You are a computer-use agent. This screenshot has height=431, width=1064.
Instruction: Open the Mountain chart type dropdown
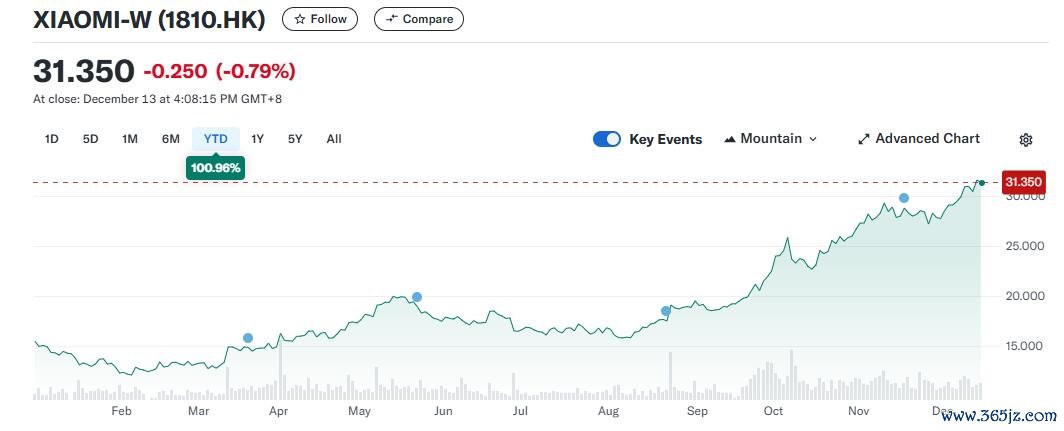tap(771, 138)
